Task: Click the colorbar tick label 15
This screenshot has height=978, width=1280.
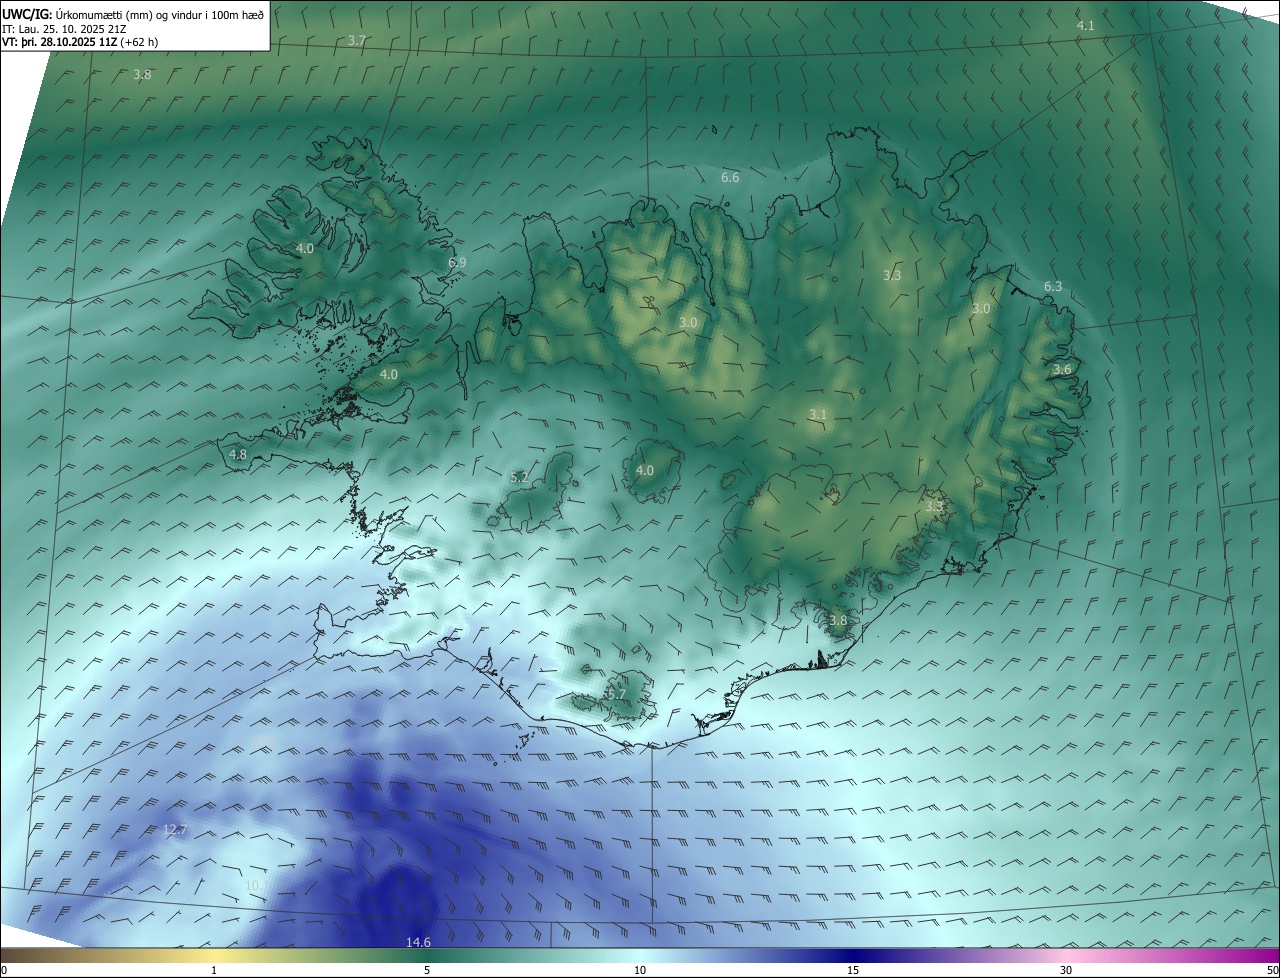Action: coord(853,970)
